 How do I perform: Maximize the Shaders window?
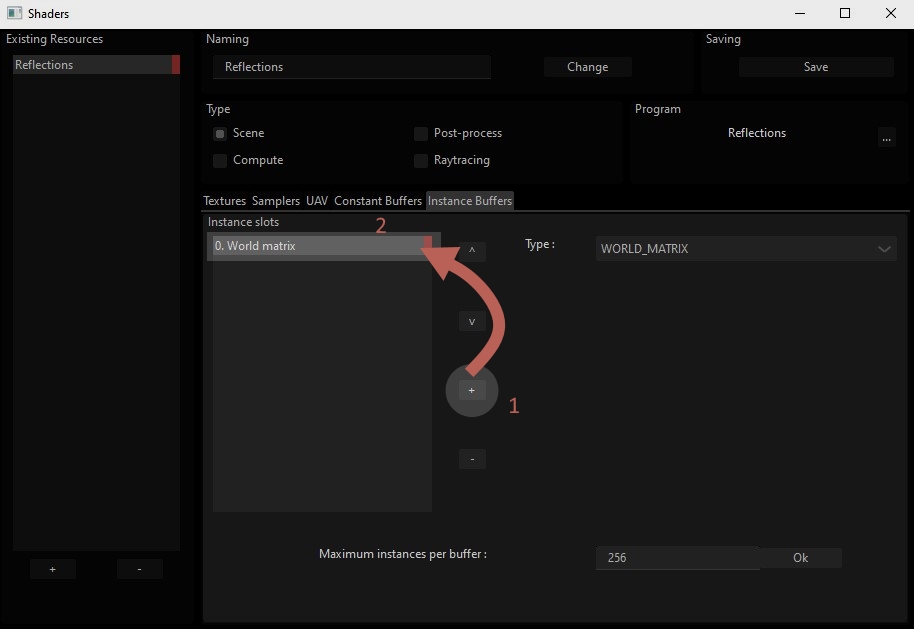pyautogui.click(x=845, y=13)
